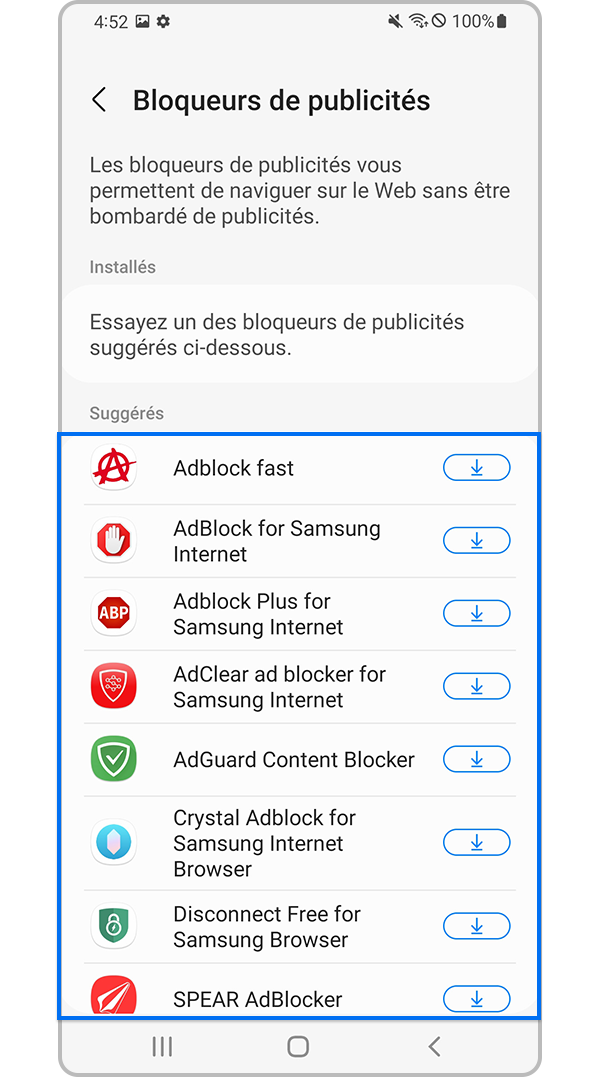Tap the navigation bar back arrow

[434, 1046]
